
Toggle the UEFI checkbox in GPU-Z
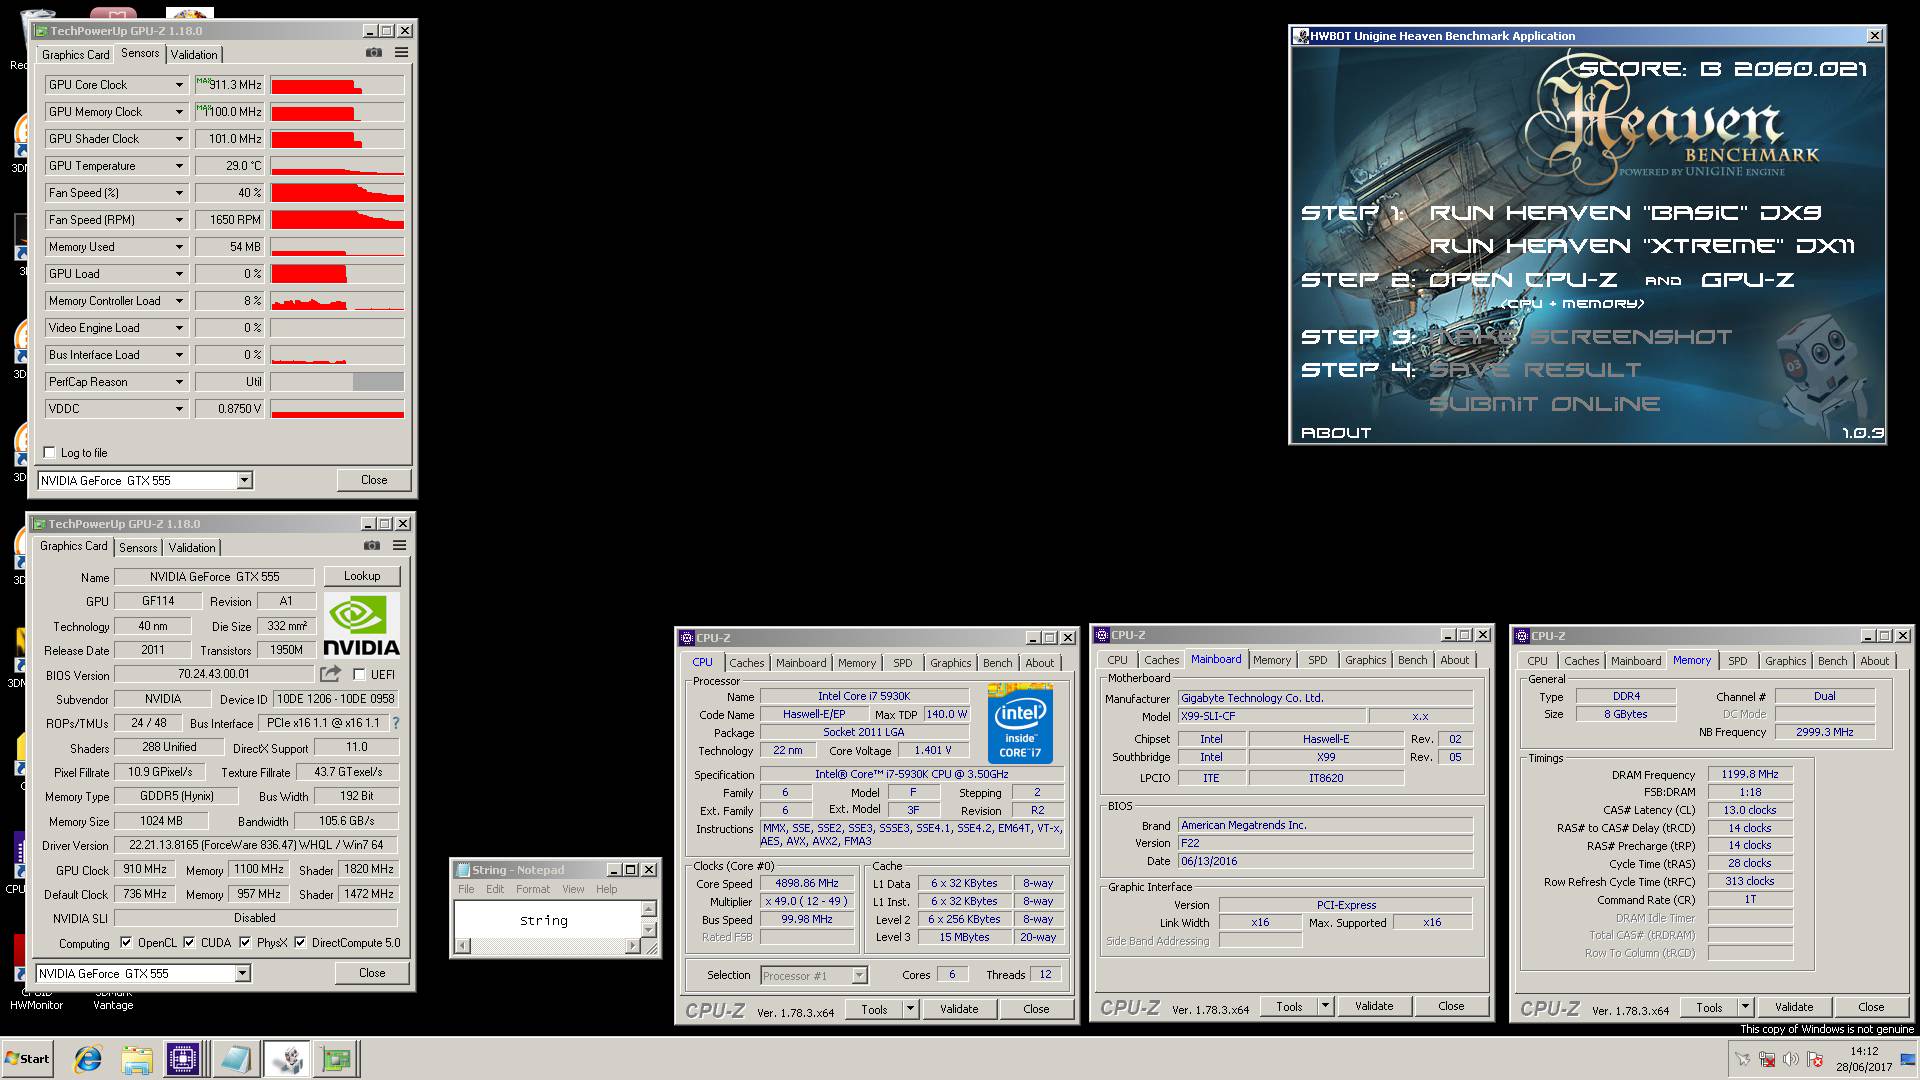pyautogui.click(x=359, y=674)
